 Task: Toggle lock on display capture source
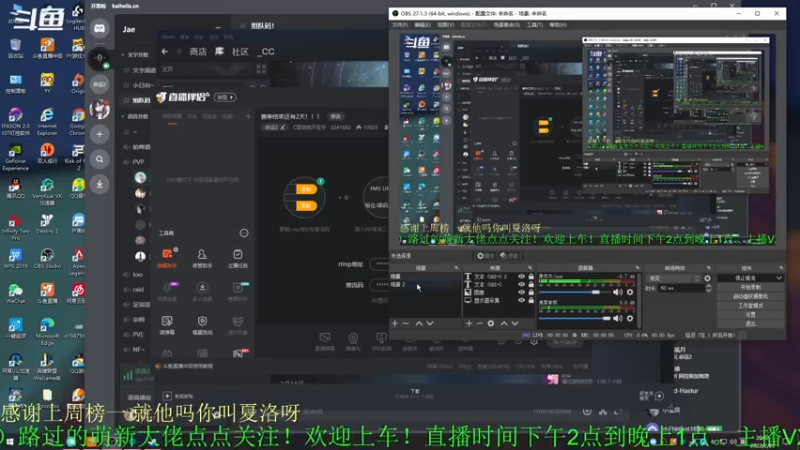click(x=531, y=301)
